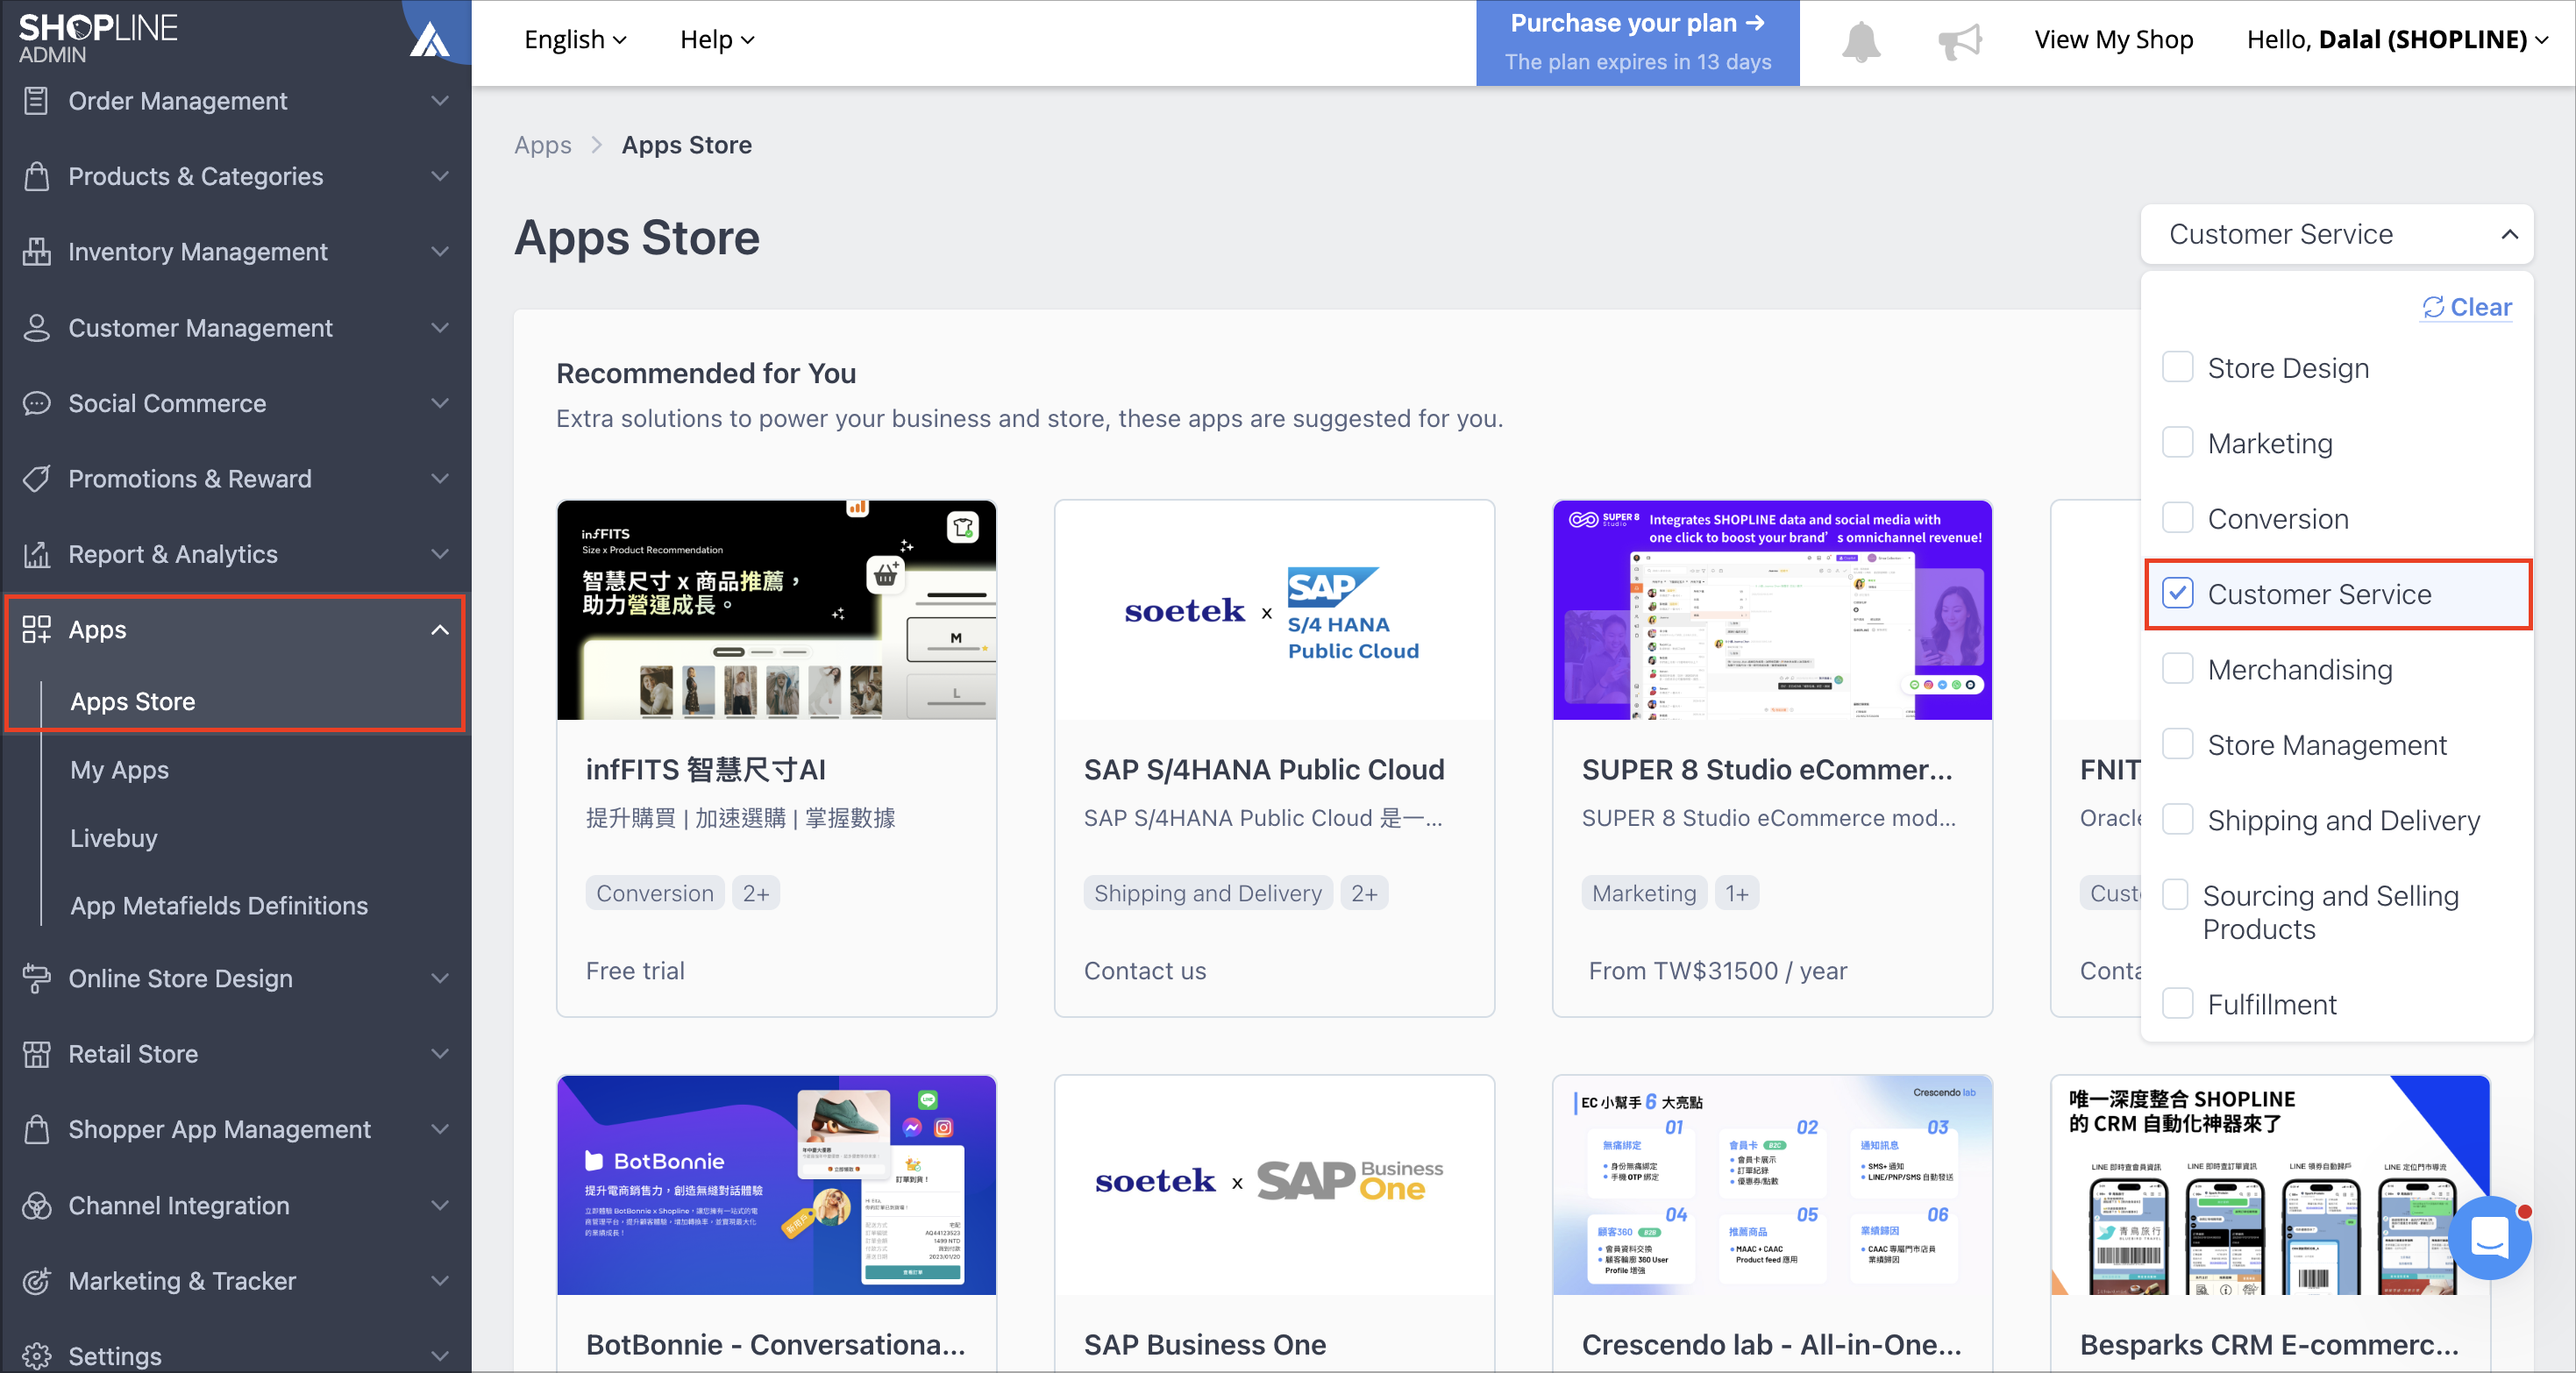
Task: Collapse the Customer Service category dropdown
Action: tap(2336, 234)
